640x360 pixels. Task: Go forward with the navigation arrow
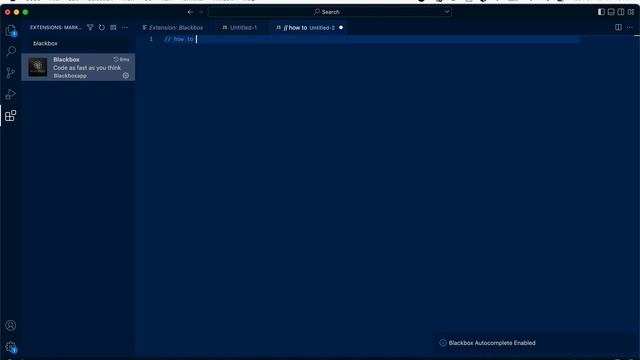coord(201,12)
